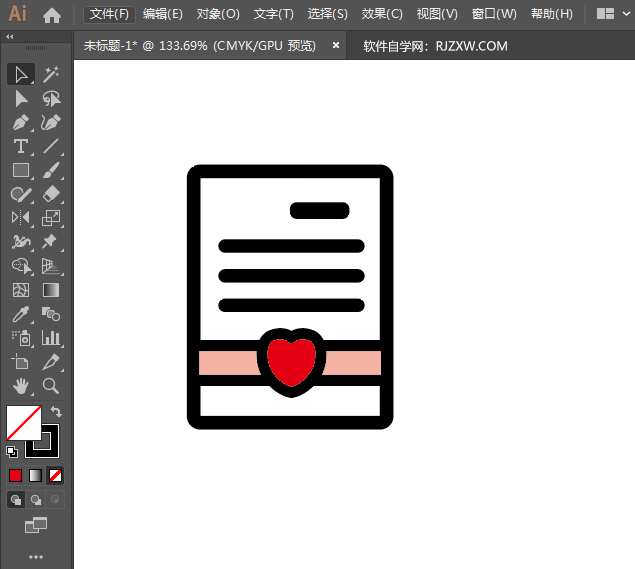This screenshot has width=635, height=569.
Task: Select the Paintbrush tool
Action: (51, 170)
